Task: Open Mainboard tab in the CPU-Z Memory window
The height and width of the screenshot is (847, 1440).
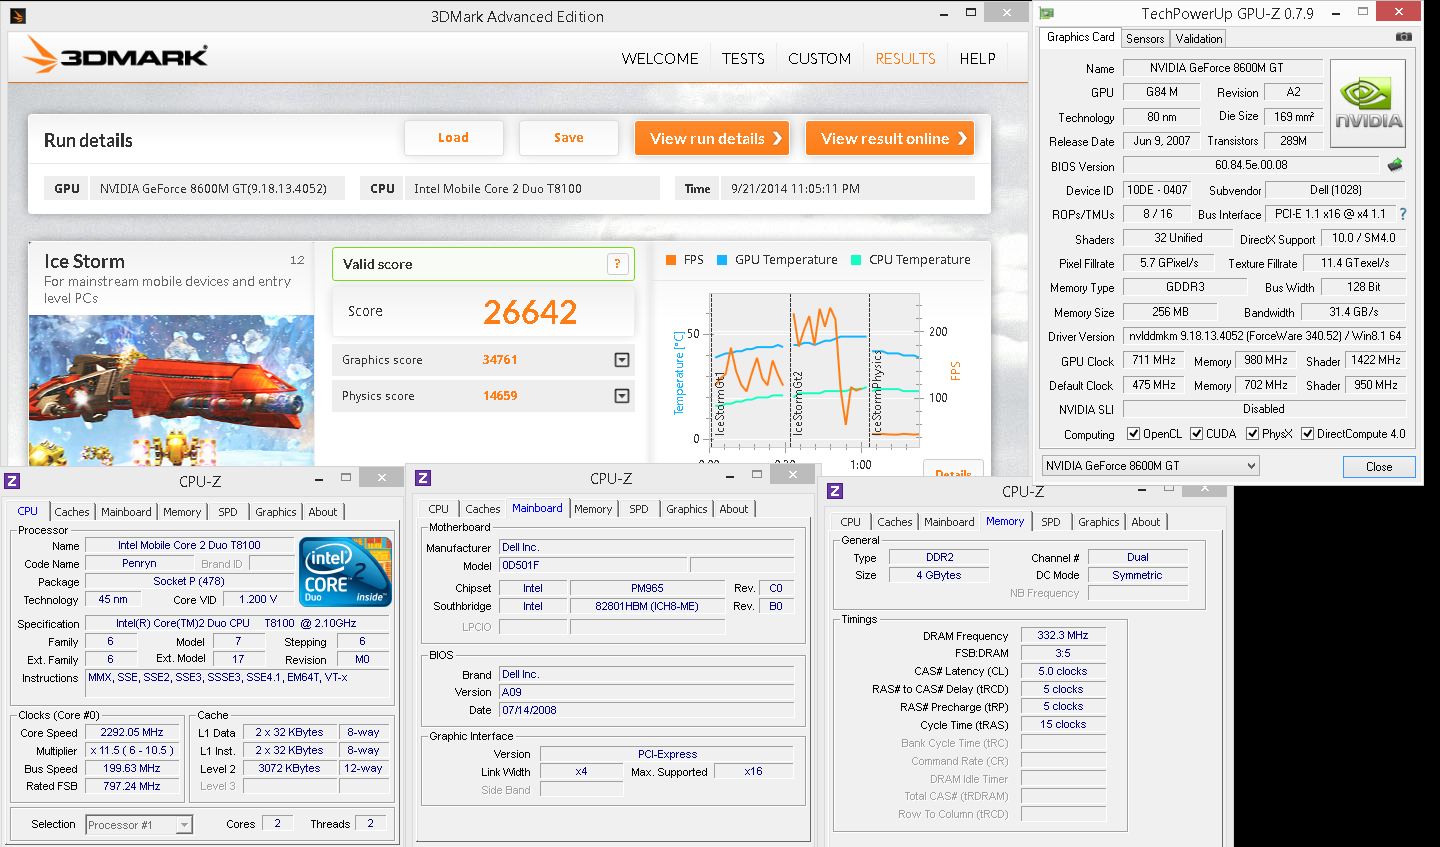Action: coord(949,522)
